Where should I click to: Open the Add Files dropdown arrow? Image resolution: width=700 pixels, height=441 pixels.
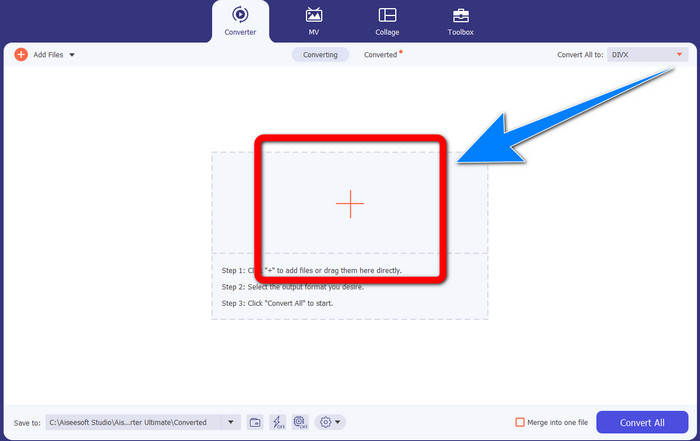[x=72, y=55]
